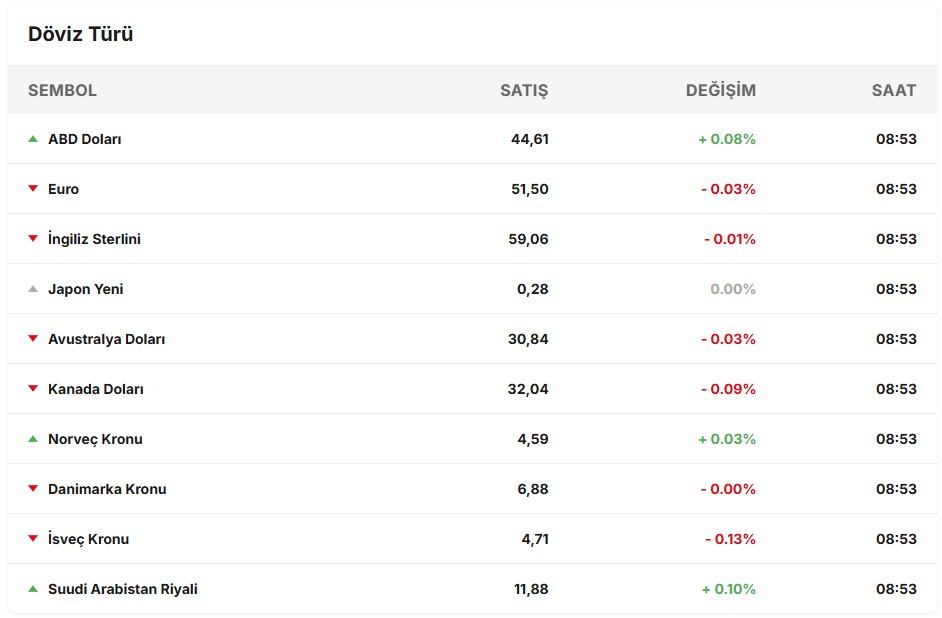Click the SATIŞ column header
The height and width of the screenshot is (618, 942).
524,90
